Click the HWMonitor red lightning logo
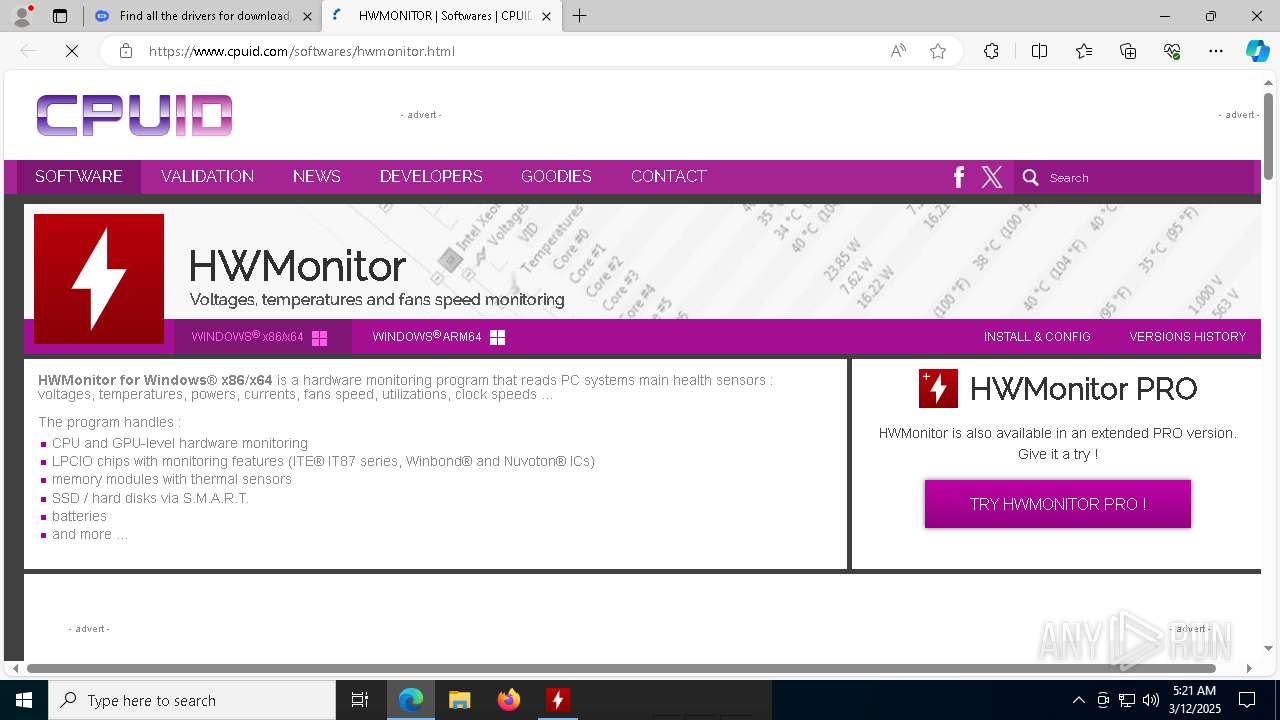Image resolution: width=1280 pixels, height=720 pixels. (99, 279)
